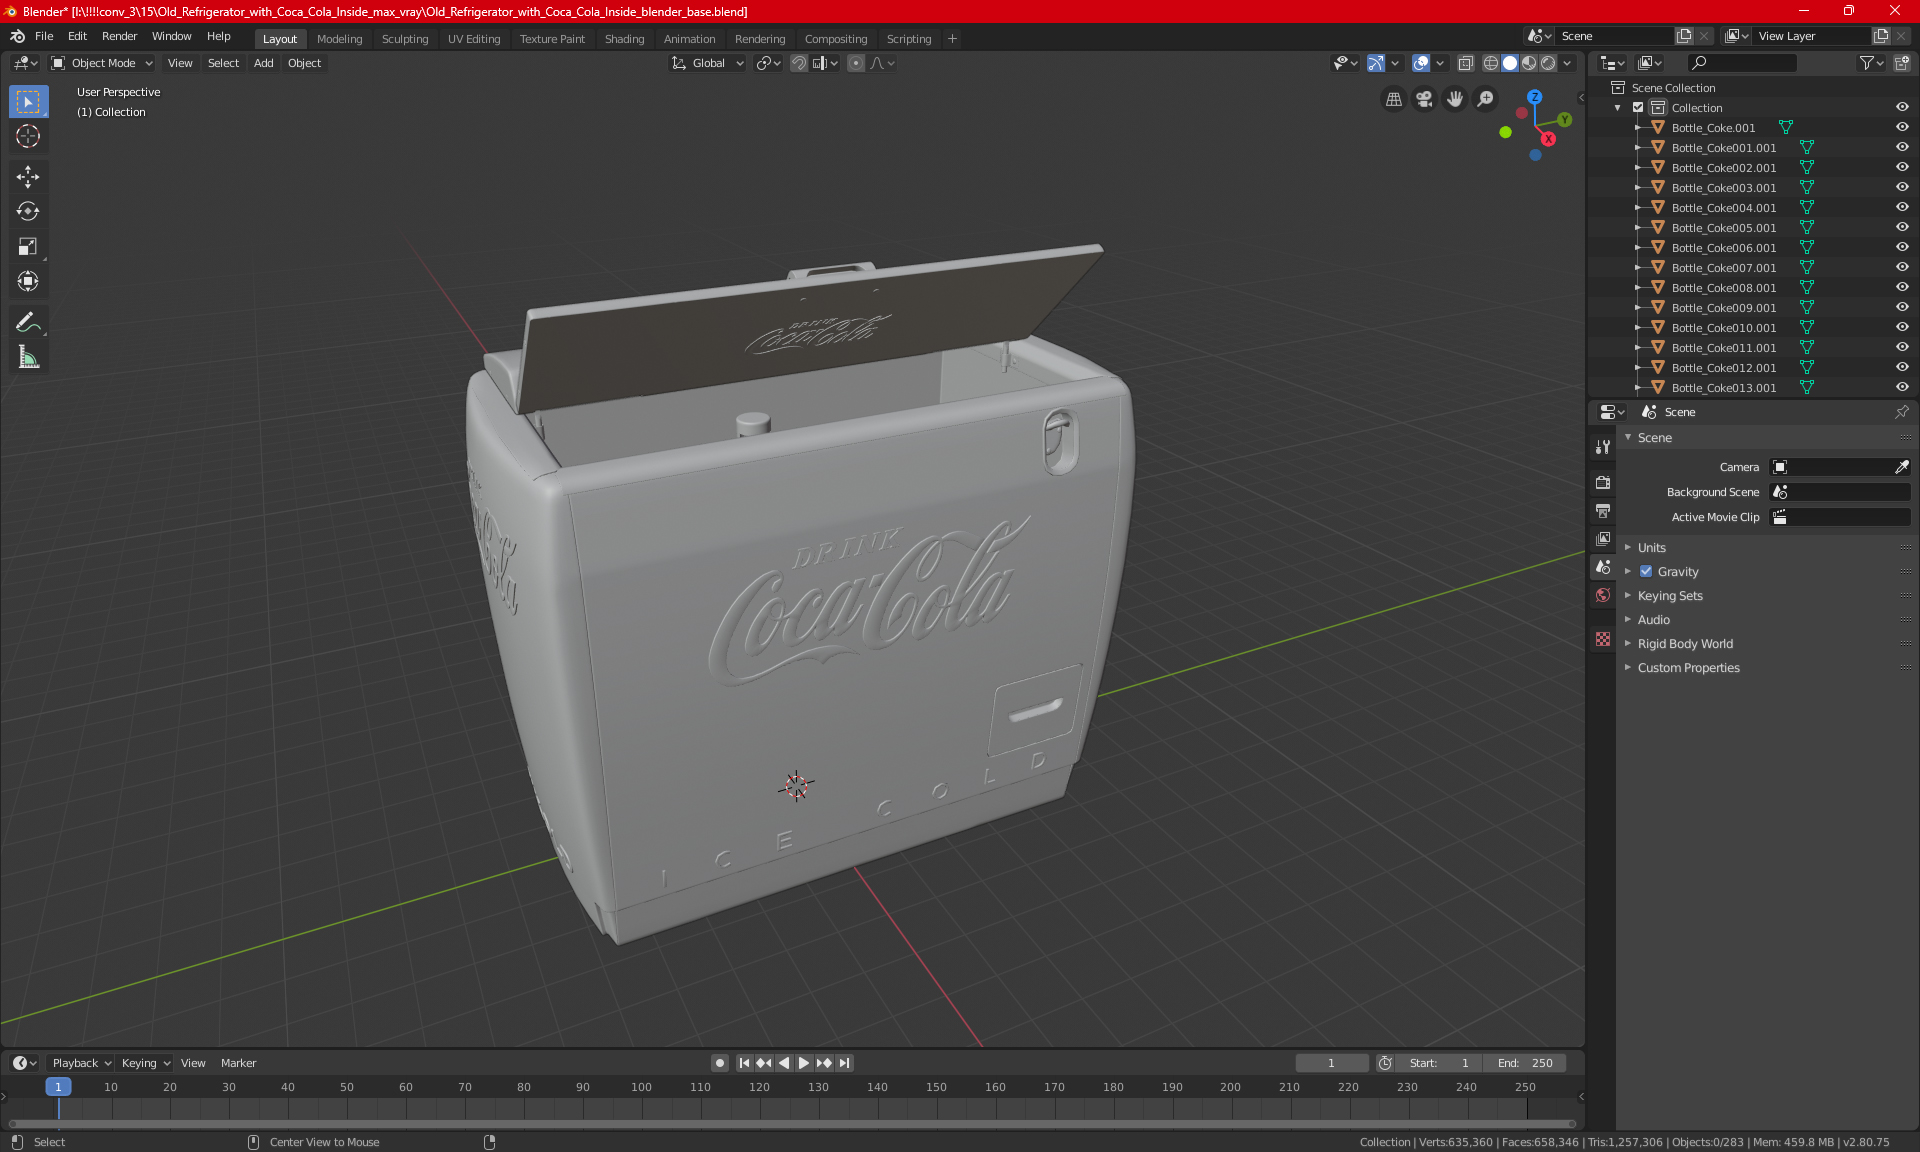This screenshot has width=1920, height=1152.
Task: Open the Global transform orientation dropdown
Action: click(708, 63)
